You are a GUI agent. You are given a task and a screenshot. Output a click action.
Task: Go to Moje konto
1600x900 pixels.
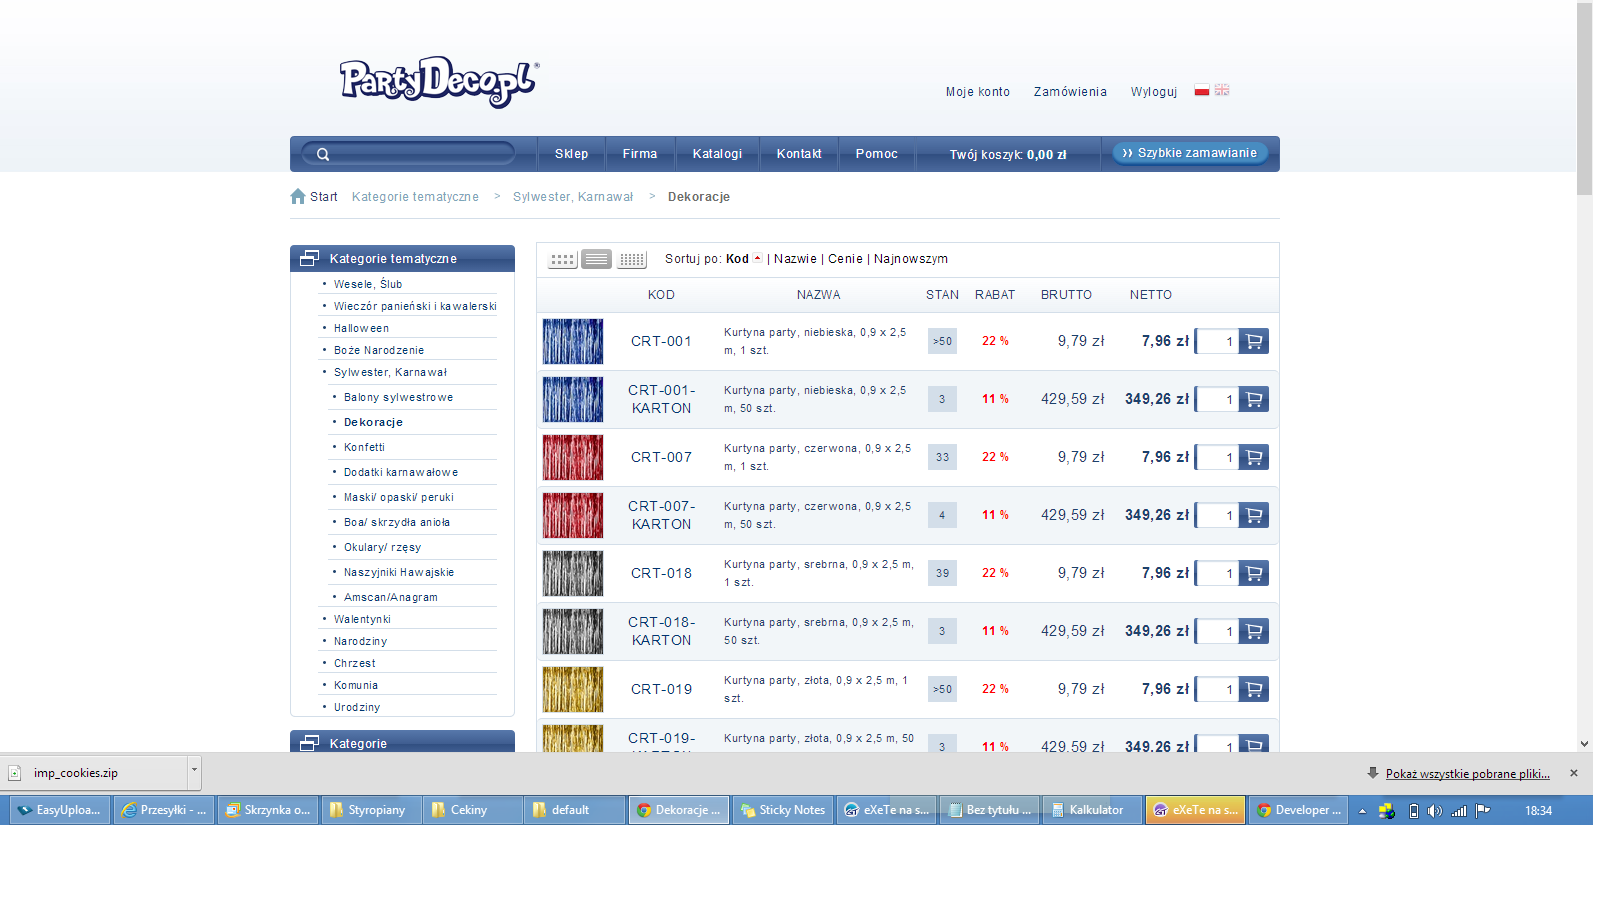978,92
